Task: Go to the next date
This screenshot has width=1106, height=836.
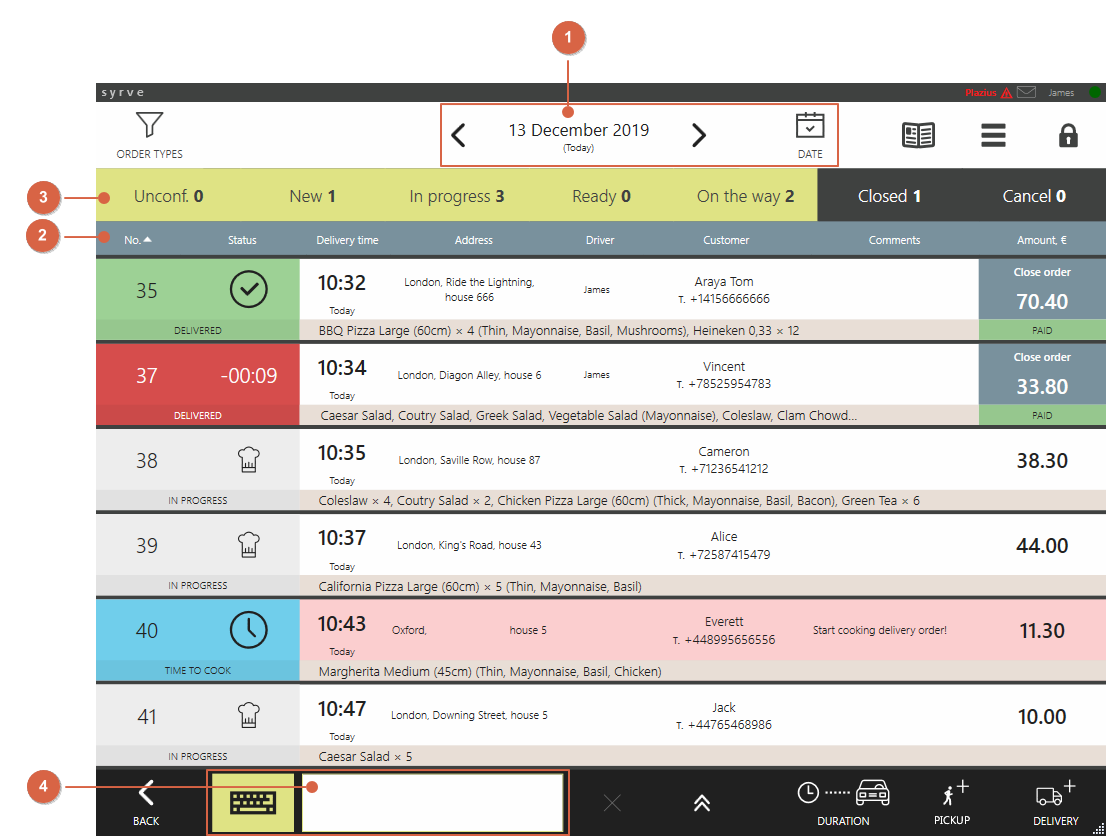Action: [x=699, y=135]
